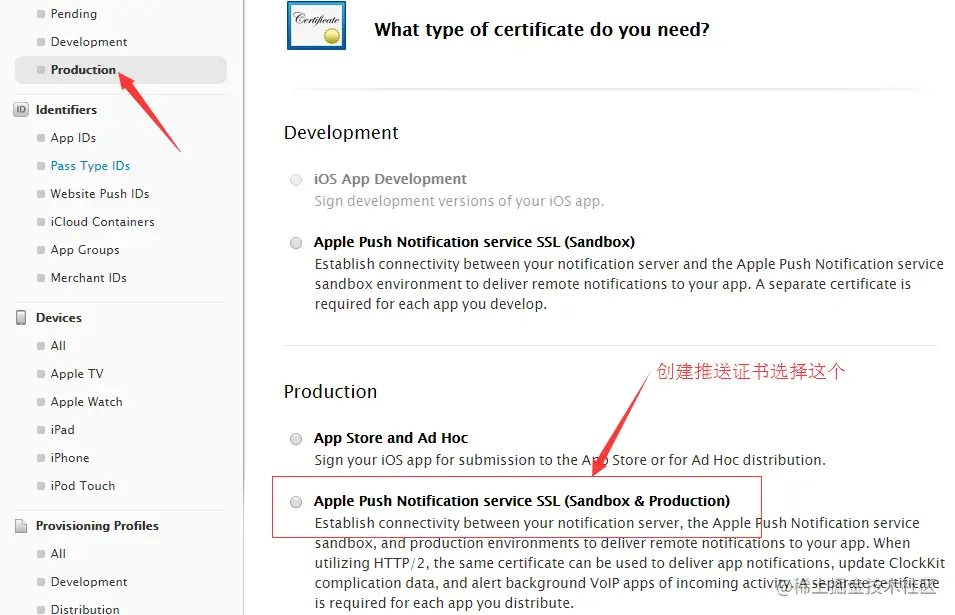Show All under Provisioning Profiles
This screenshot has height=615, width=955.
coord(58,554)
